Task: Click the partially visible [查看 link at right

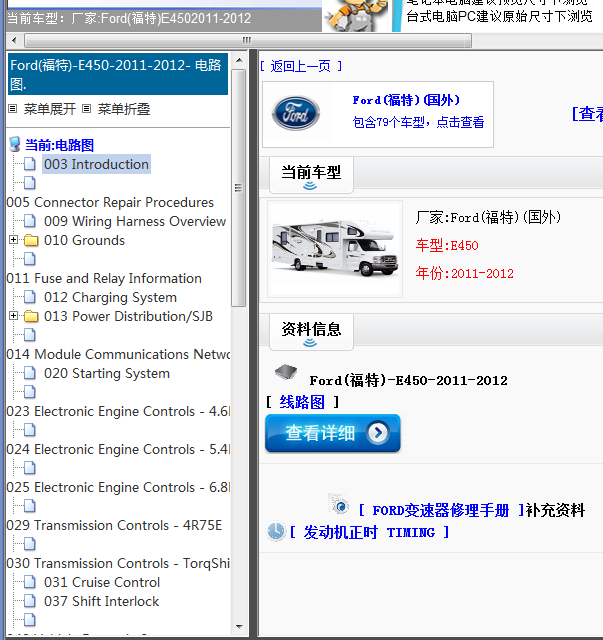Action: tap(587, 114)
